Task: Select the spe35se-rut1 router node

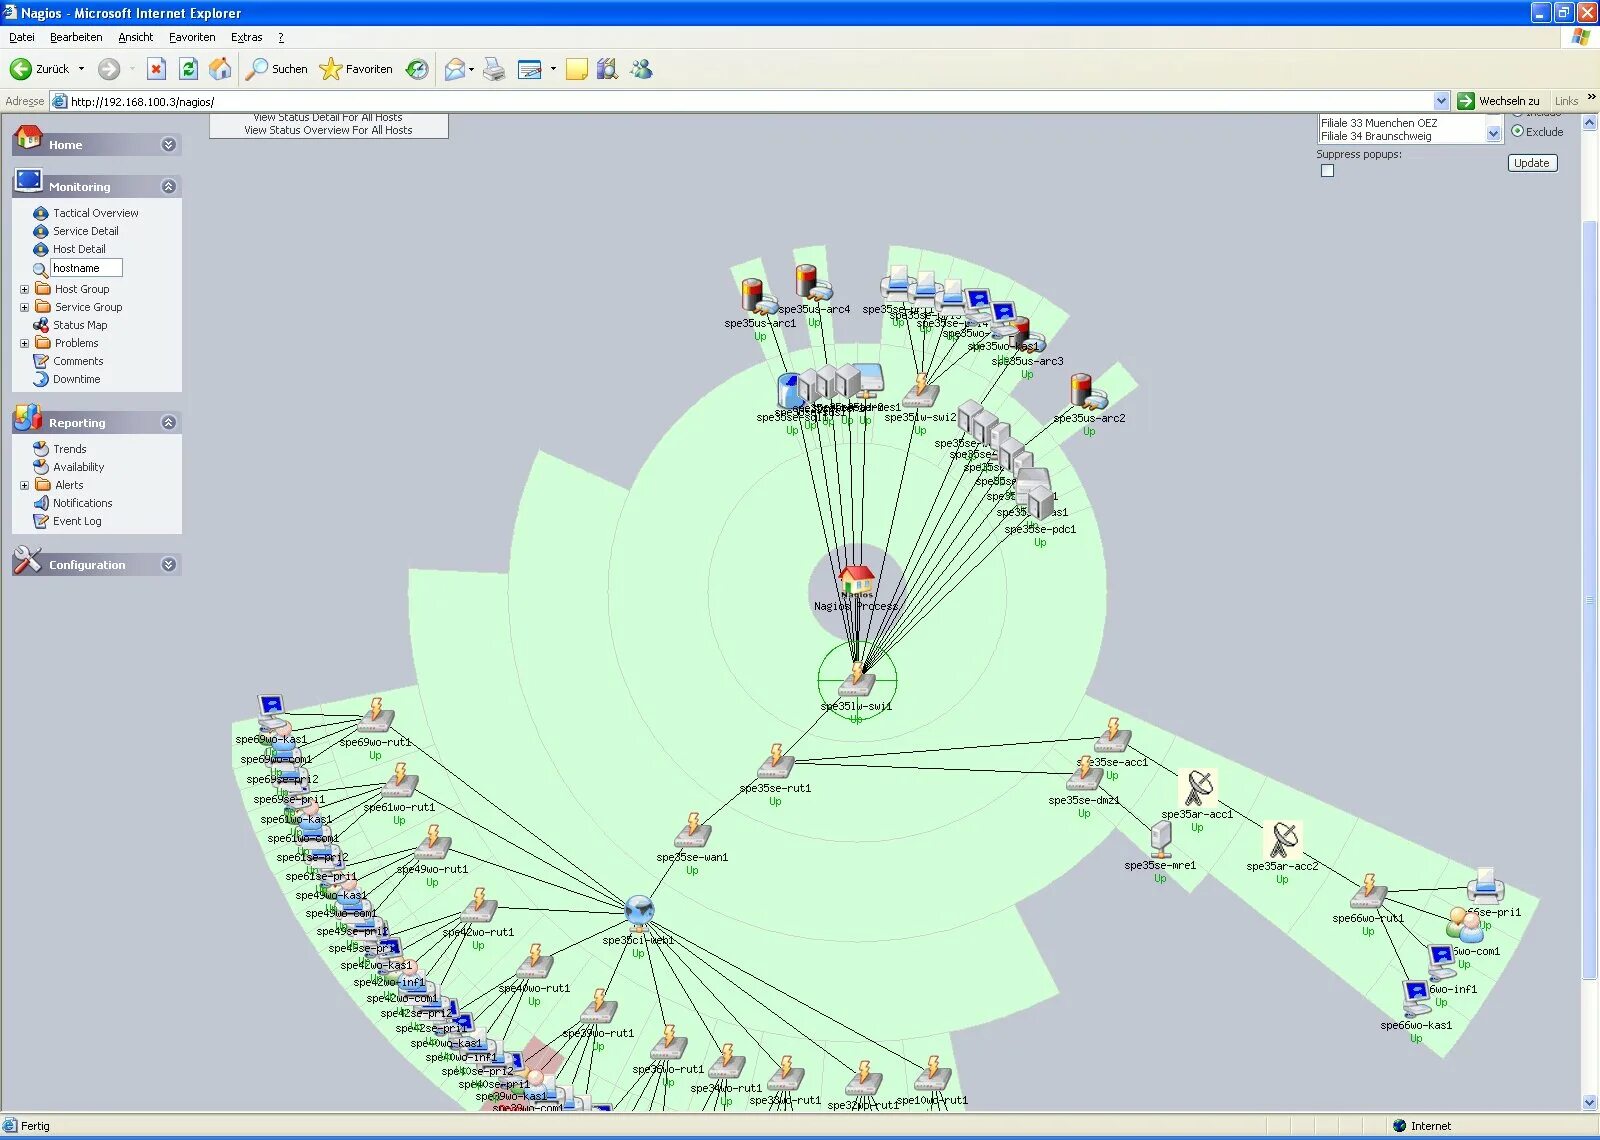Action: coord(776,762)
